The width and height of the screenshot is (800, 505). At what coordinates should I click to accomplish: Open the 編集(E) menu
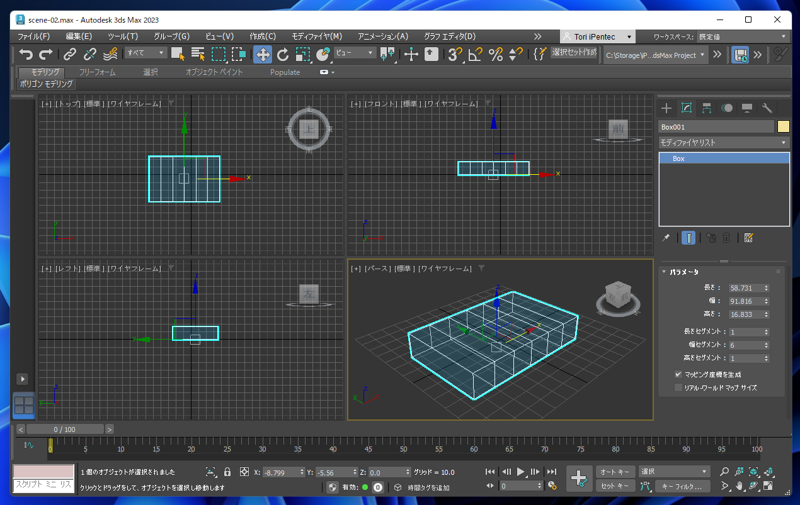(79, 37)
